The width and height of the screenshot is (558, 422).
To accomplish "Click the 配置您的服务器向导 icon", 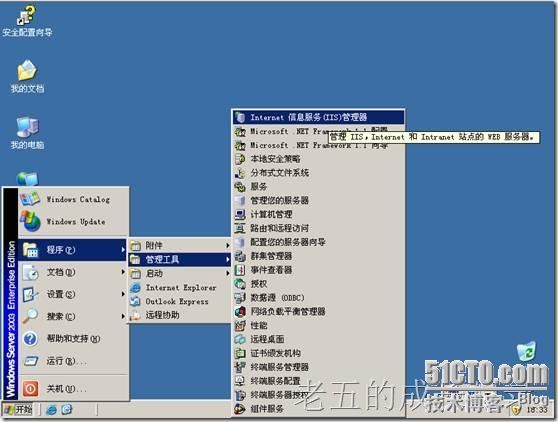I will (240, 242).
